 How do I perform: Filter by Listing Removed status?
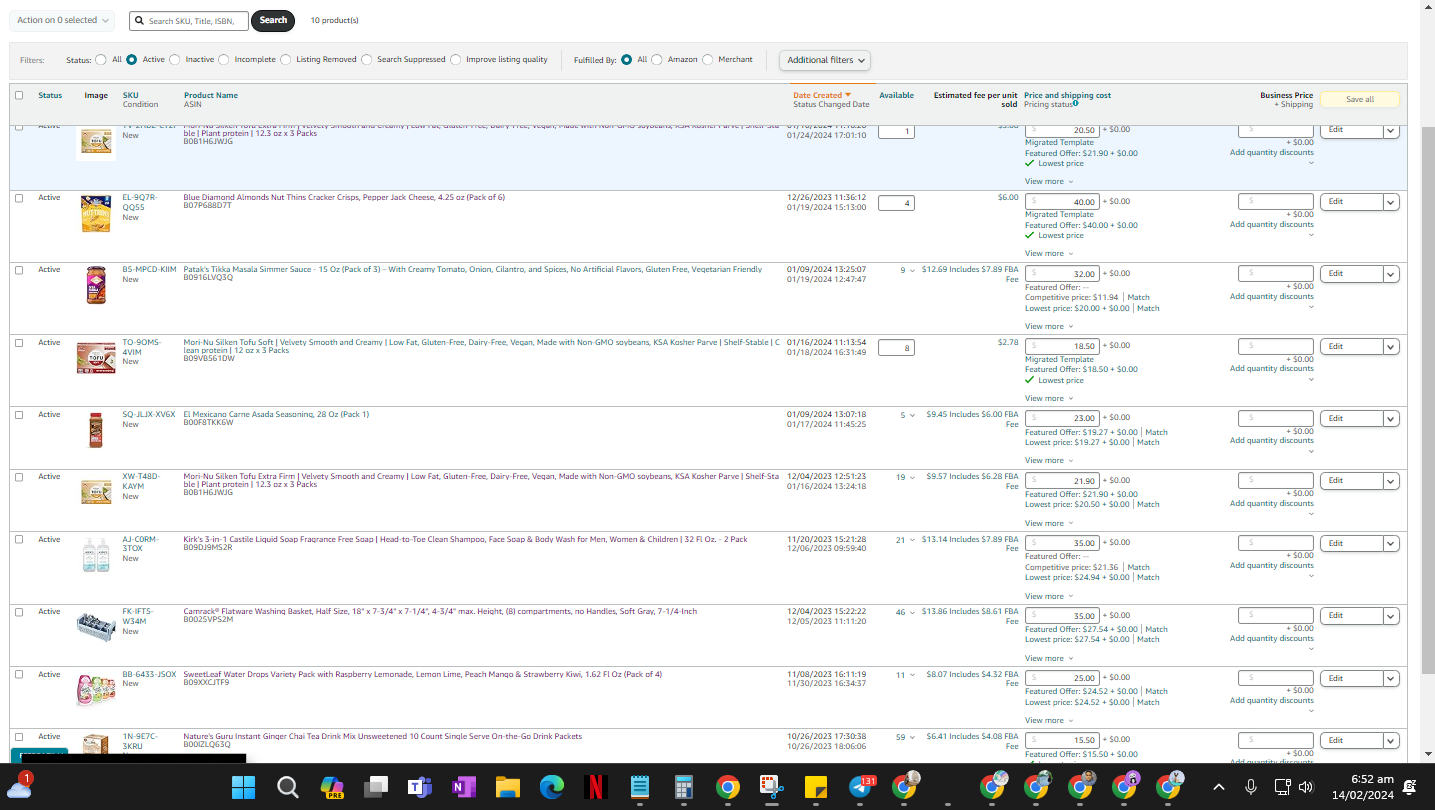(x=286, y=60)
